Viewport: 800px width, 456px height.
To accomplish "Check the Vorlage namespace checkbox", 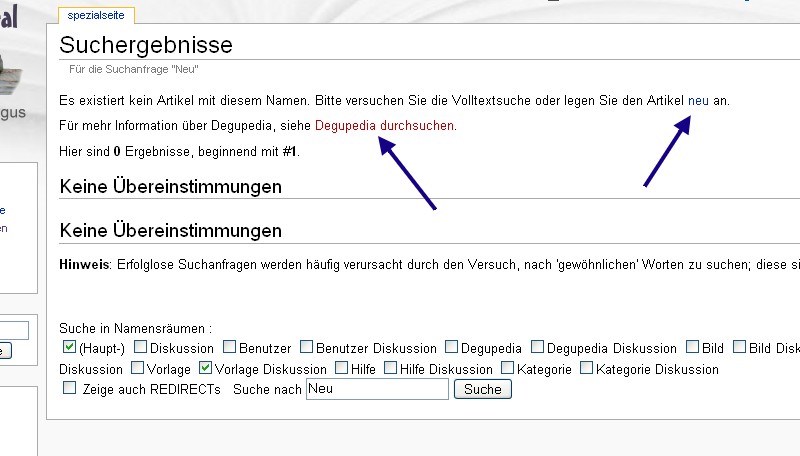I will pyautogui.click(x=138, y=369).
